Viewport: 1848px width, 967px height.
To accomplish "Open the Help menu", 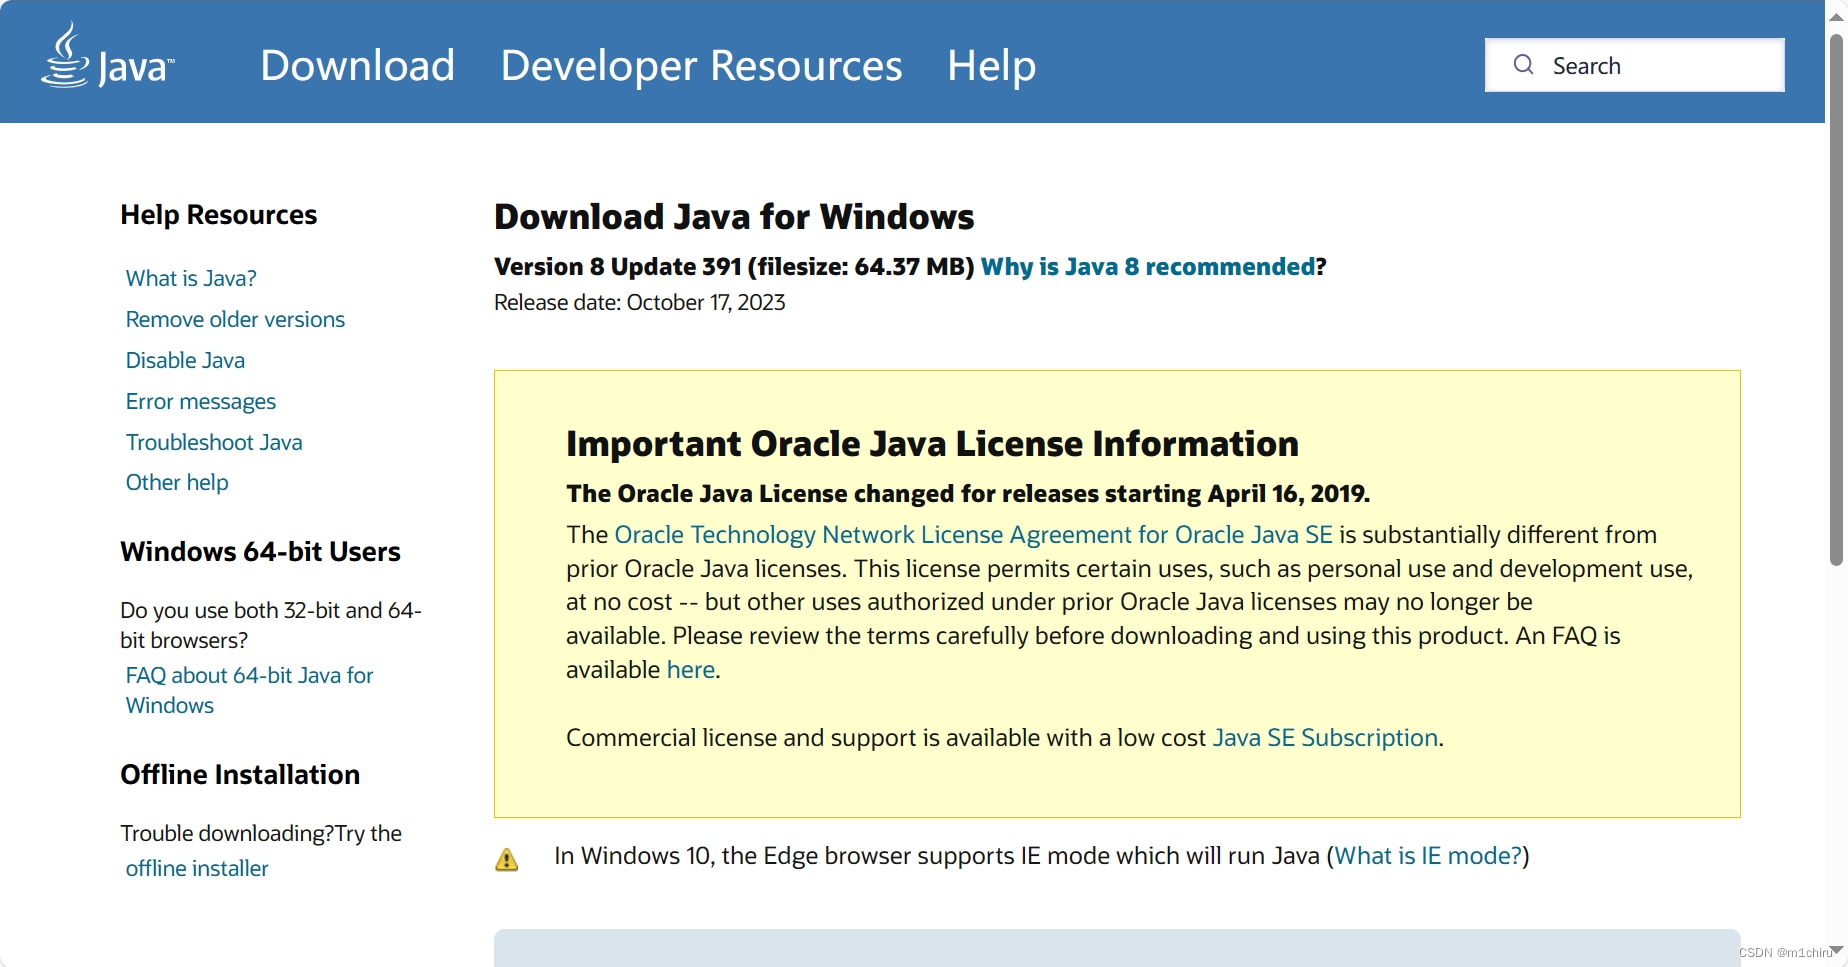I will (990, 65).
